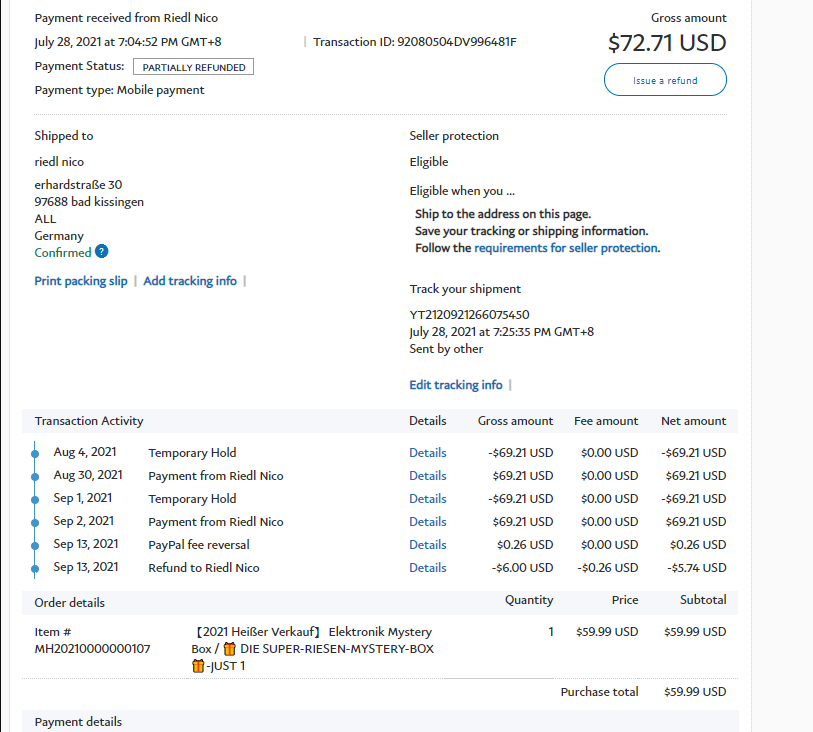Click the Aug 4 timeline dot
The image size is (813, 732).
click(35, 453)
